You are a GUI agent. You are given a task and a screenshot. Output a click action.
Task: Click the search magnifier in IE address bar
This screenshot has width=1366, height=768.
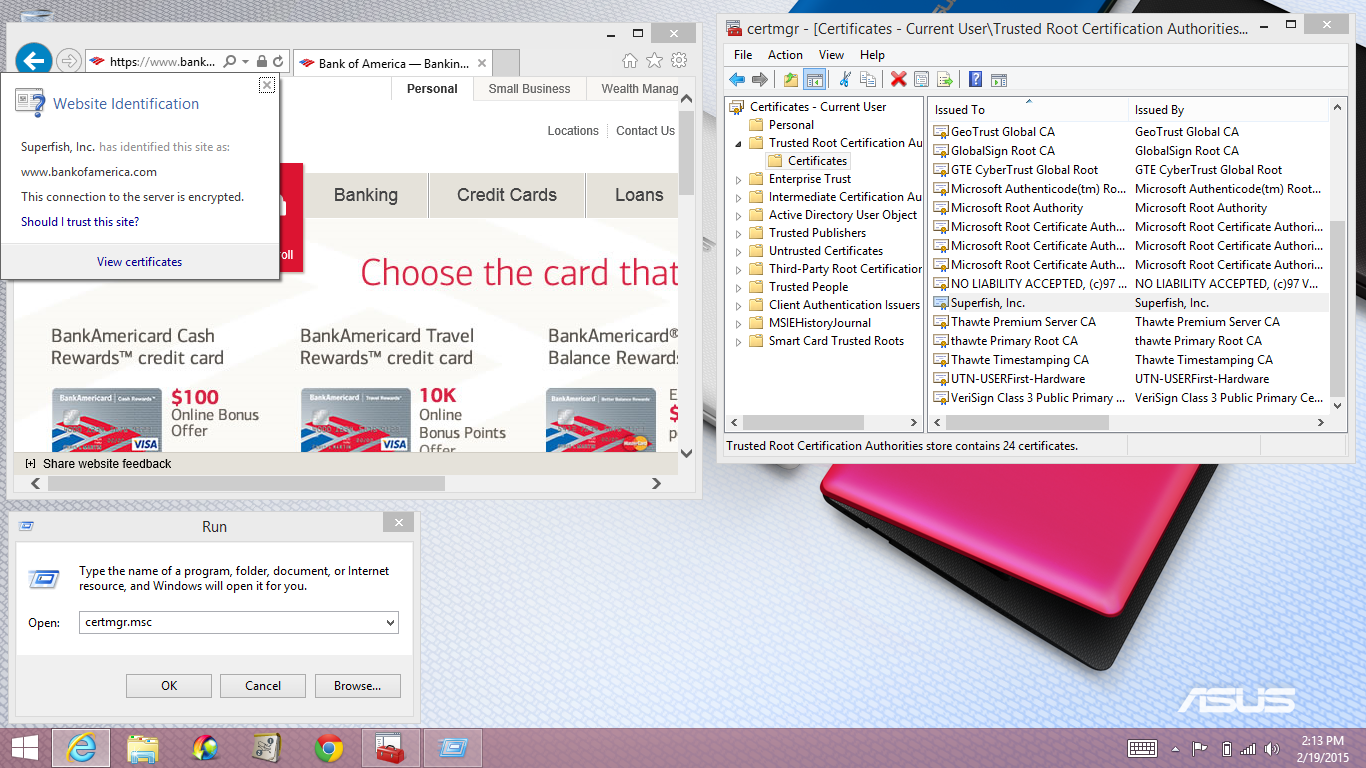tap(230, 61)
